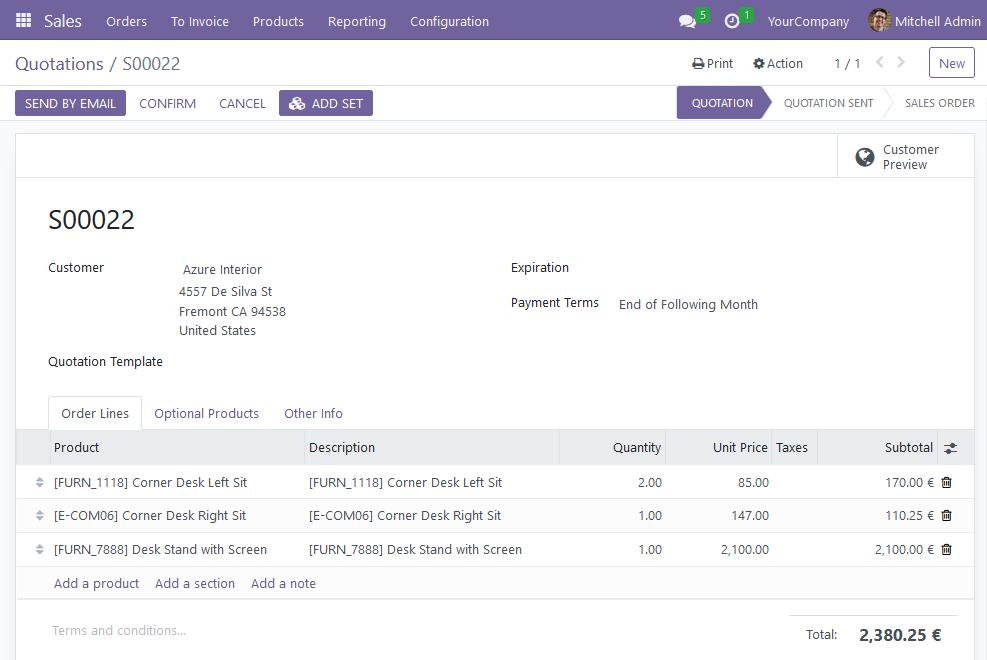Open the activities clock icon
The height and width of the screenshot is (660, 987).
tap(731, 21)
